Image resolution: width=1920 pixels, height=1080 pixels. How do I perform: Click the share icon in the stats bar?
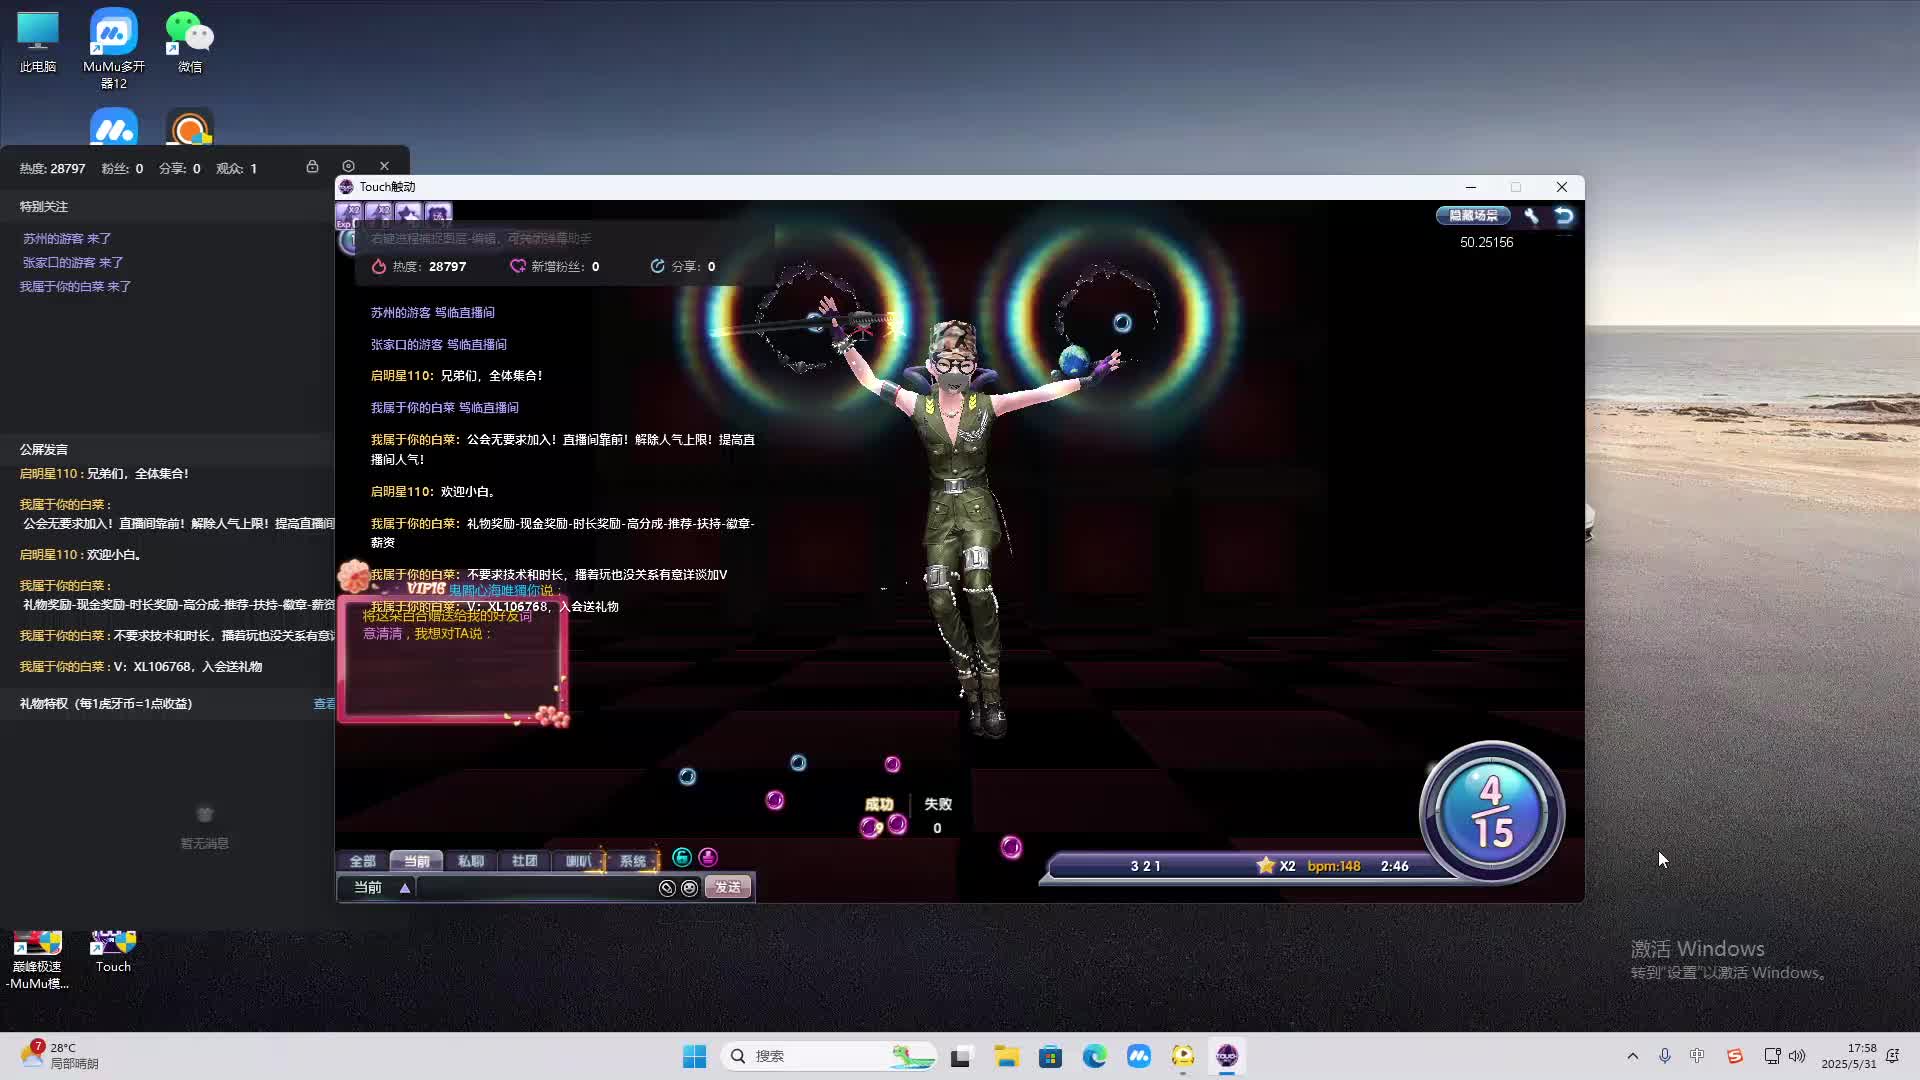[x=657, y=266]
